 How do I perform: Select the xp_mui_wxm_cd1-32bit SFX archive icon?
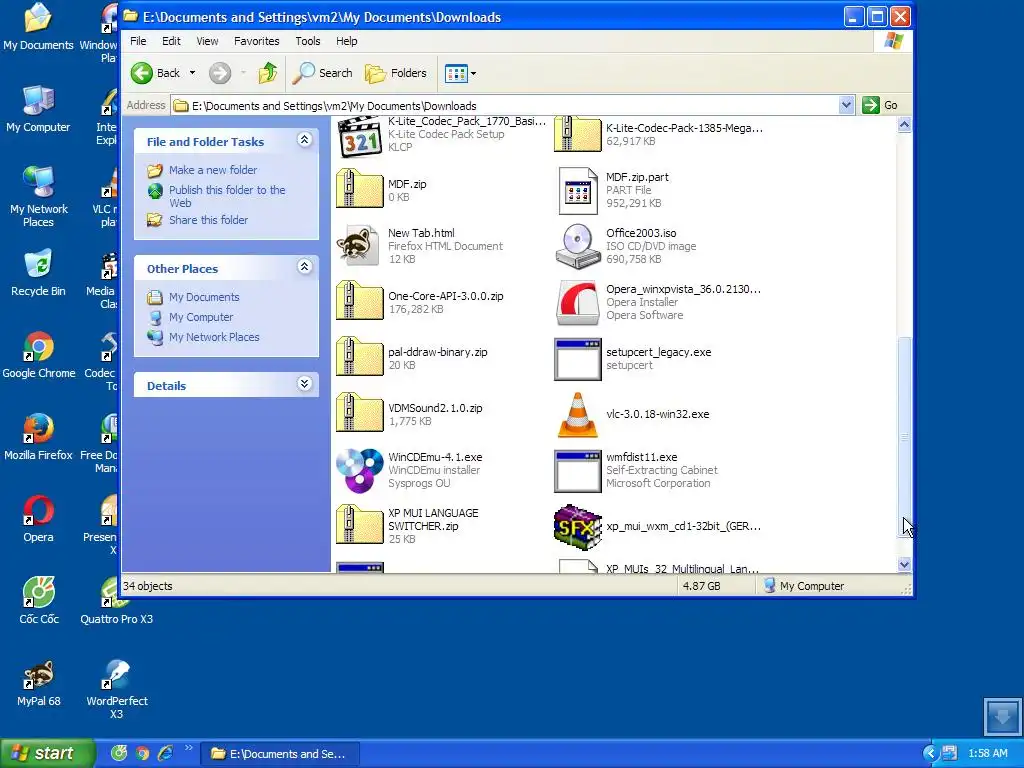pyautogui.click(x=577, y=526)
